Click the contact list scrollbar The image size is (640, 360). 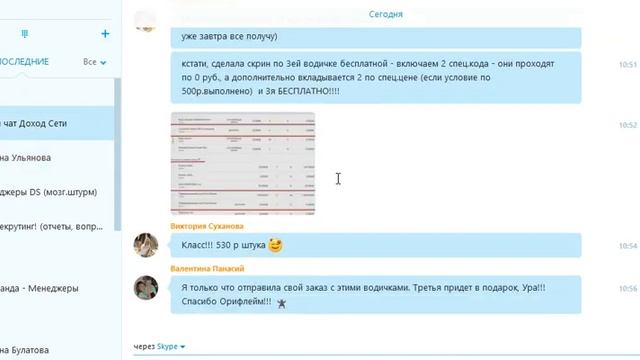pos(118,155)
